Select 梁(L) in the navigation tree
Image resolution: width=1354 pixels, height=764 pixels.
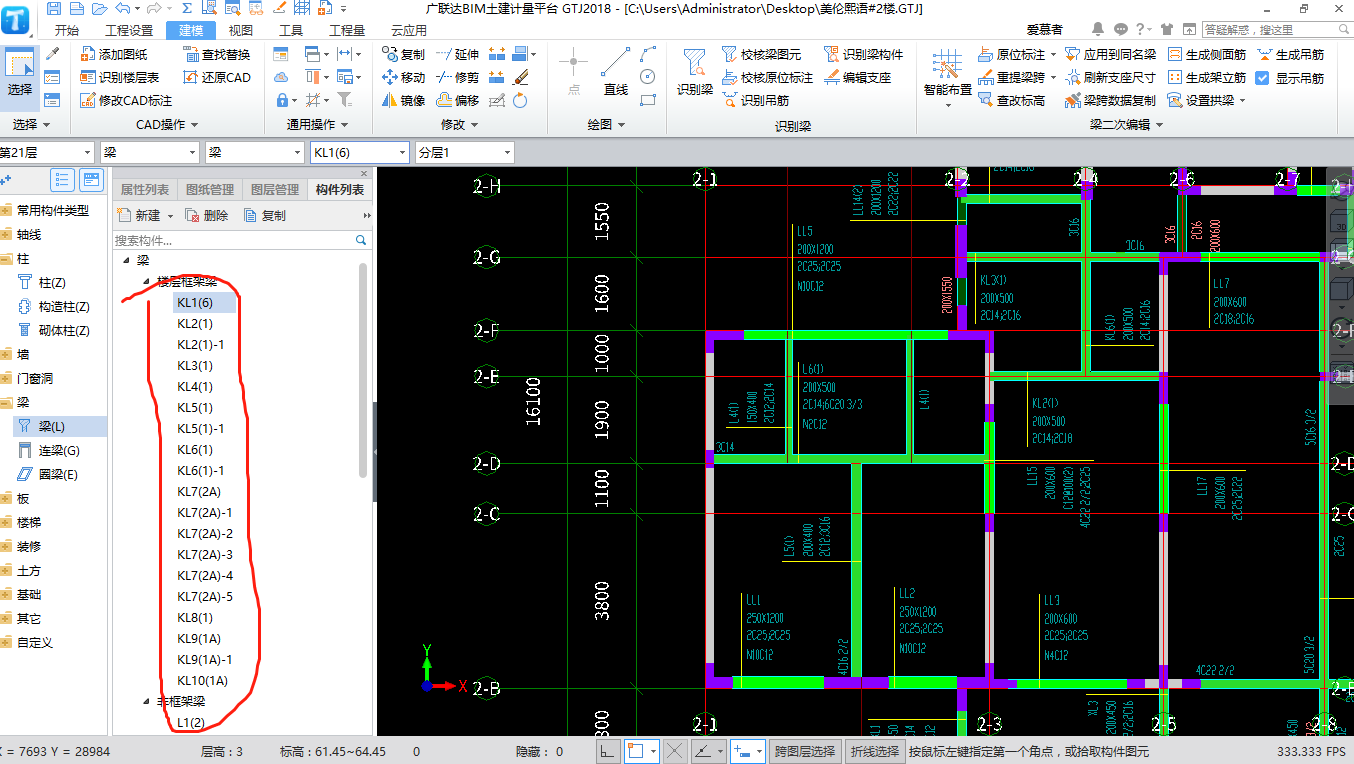(x=53, y=426)
